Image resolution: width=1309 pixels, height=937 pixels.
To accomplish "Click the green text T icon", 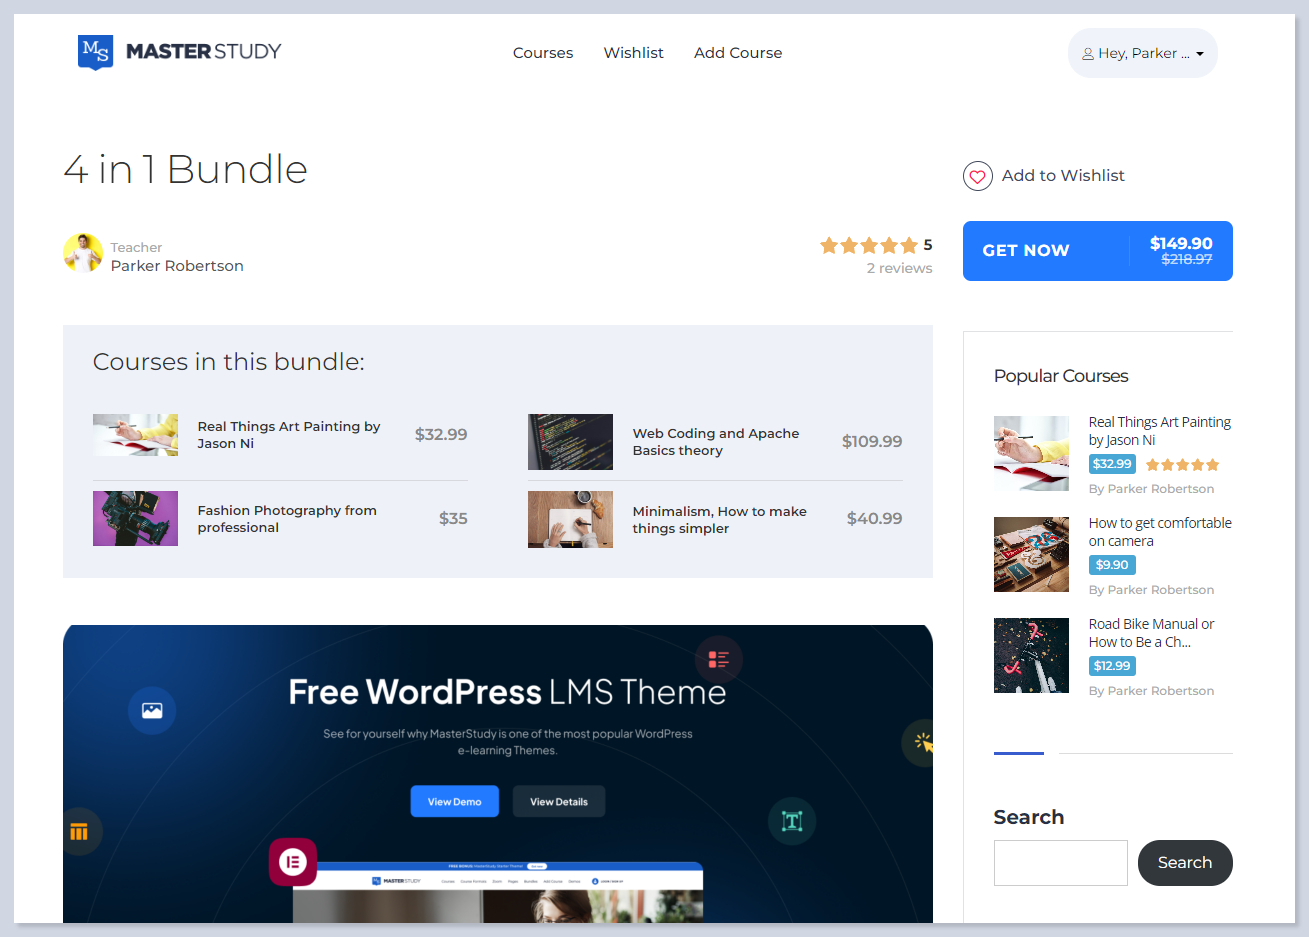I will click(x=792, y=821).
